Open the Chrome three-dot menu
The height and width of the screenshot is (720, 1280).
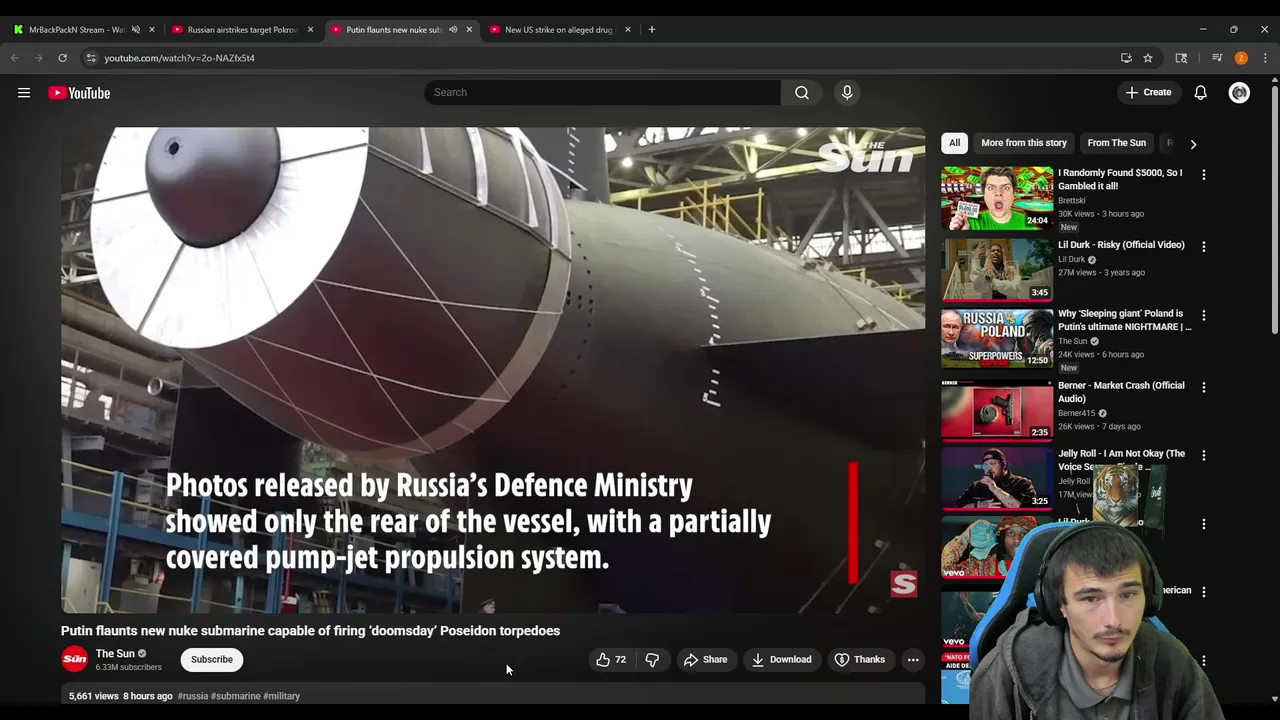click(x=1265, y=58)
